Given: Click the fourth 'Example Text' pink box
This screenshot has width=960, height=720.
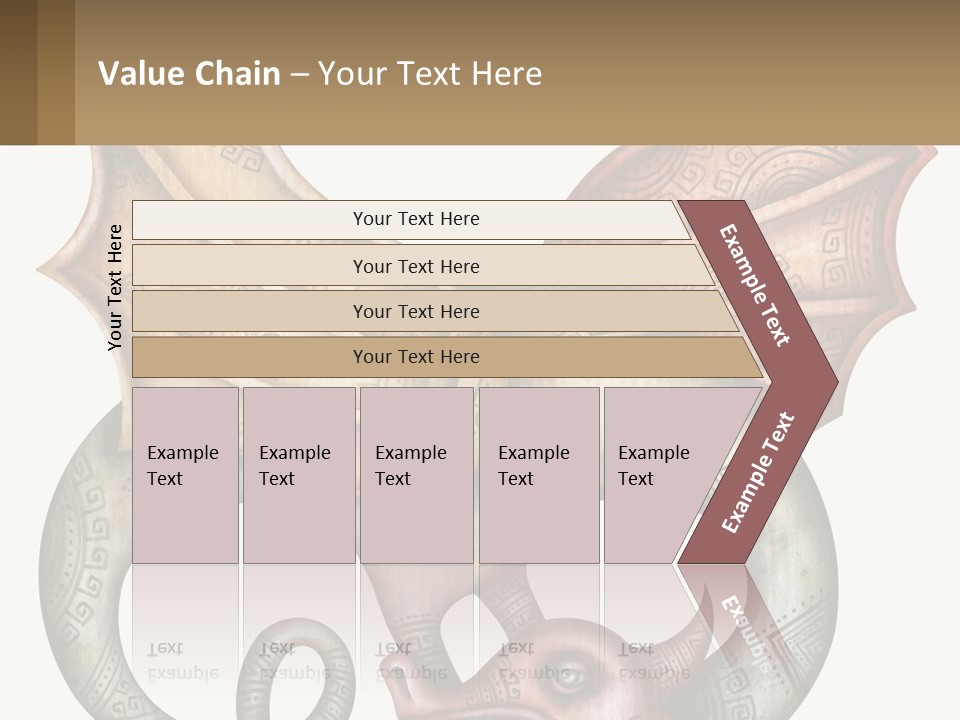Looking at the screenshot, I should pos(539,475).
